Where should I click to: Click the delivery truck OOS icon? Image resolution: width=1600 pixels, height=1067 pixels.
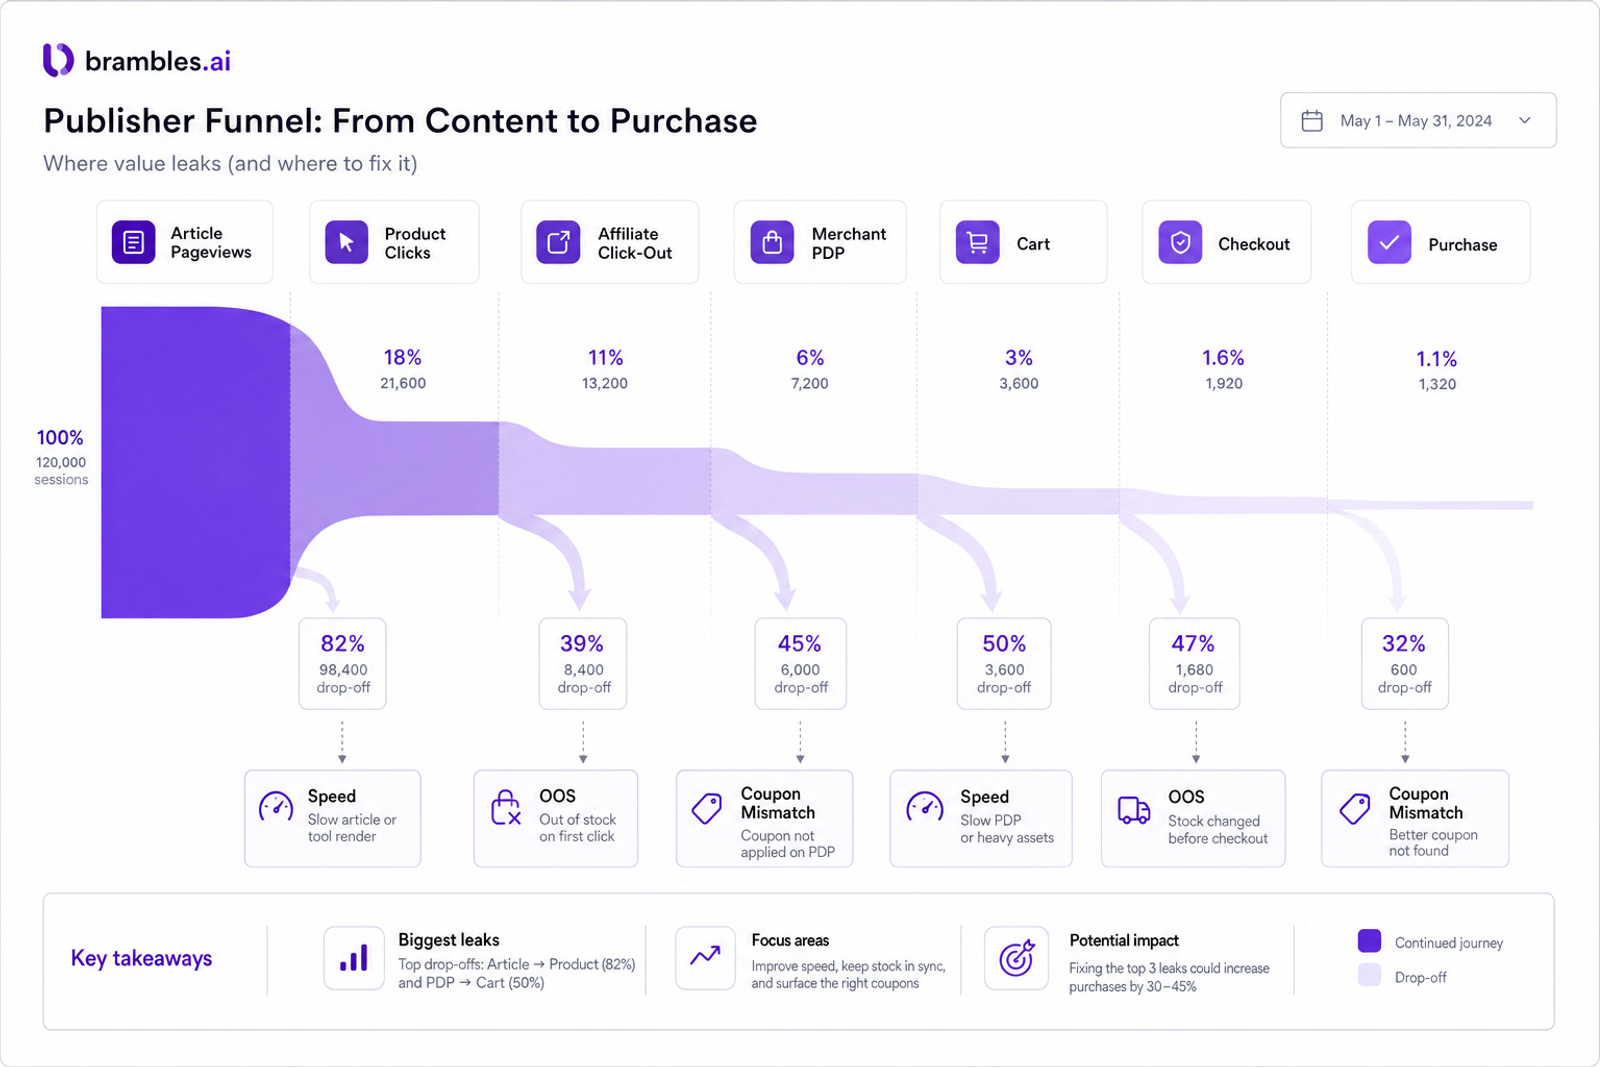point(1134,810)
